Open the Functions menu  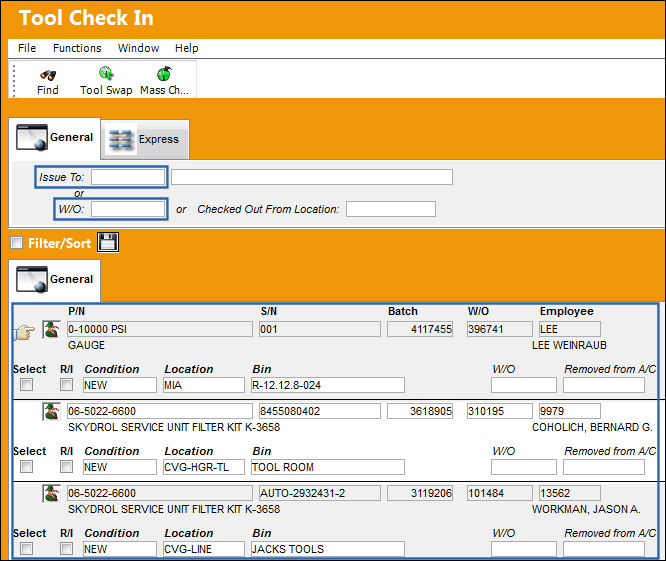77,48
